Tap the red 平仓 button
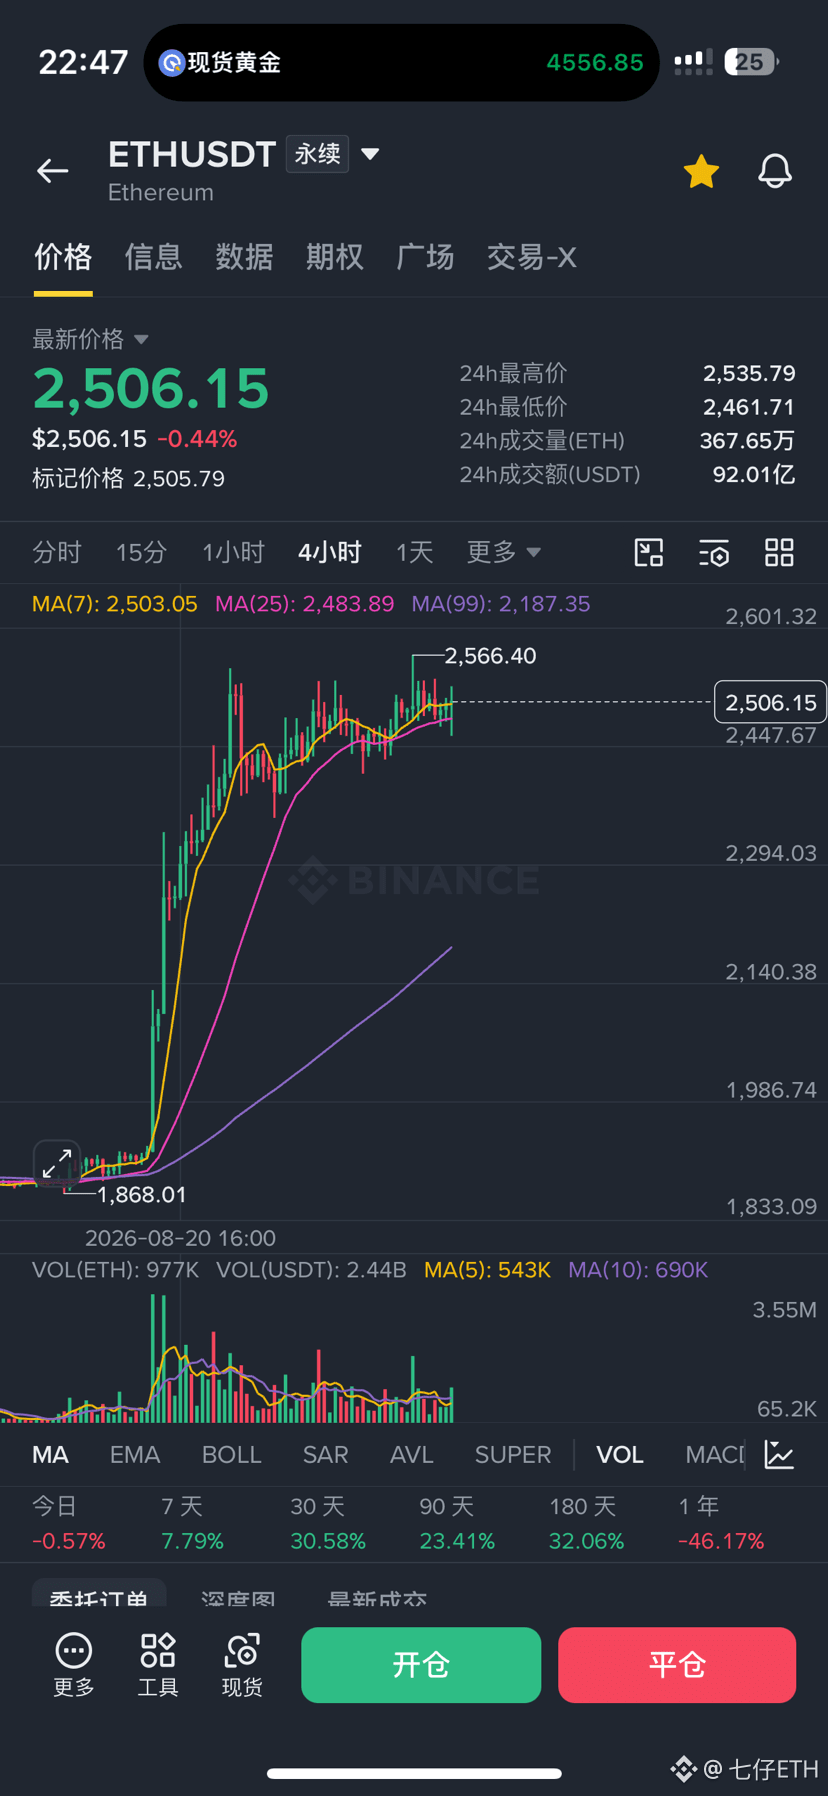Viewport: 828px width, 1796px height. [677, 1665]
